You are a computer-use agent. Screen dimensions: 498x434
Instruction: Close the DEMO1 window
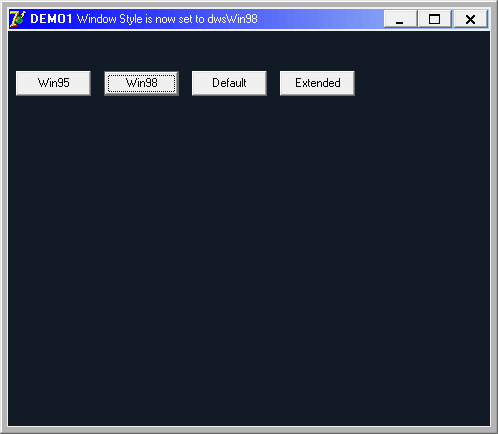click(x=471, y=19)
